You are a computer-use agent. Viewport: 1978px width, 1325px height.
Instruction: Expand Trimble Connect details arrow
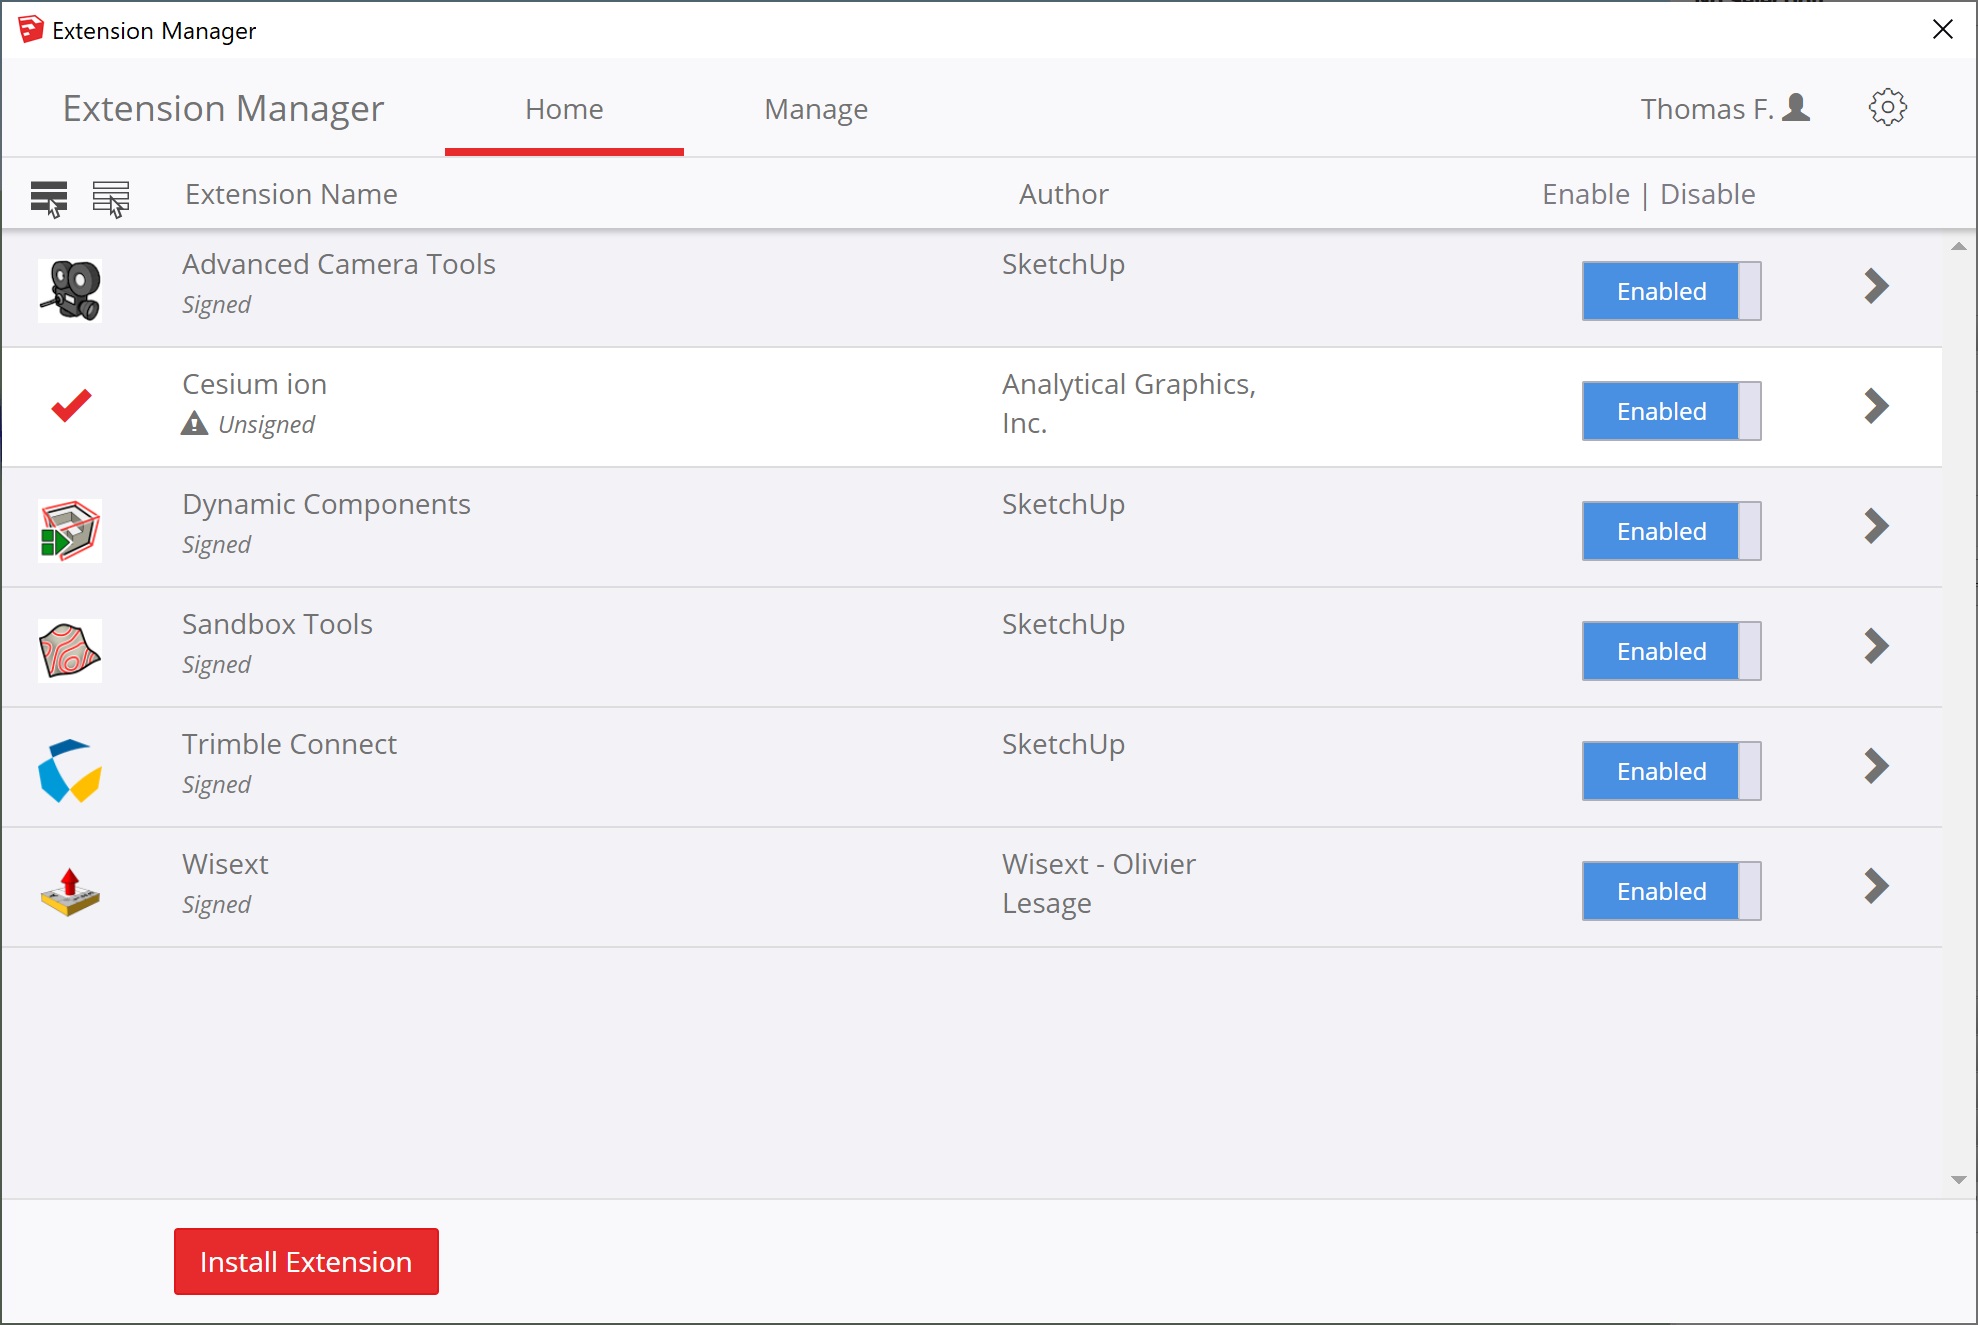pos(1876,766)
